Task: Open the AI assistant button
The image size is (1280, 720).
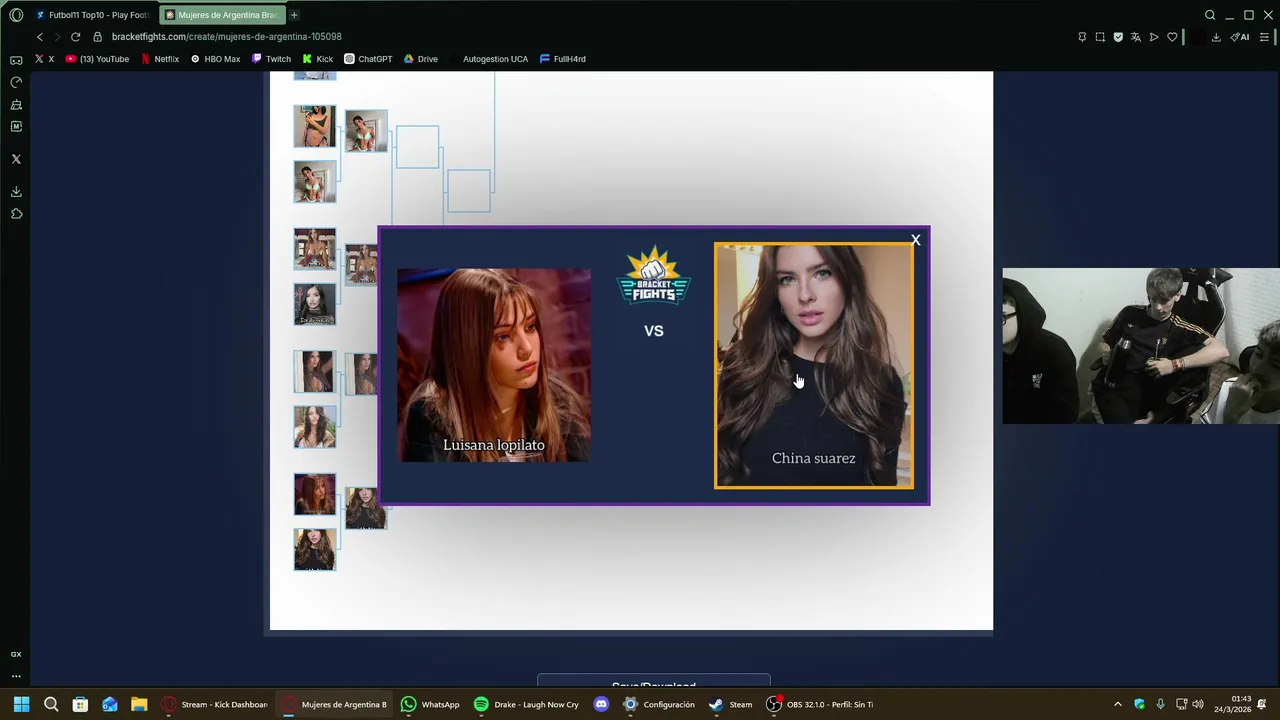Action: [x=1240, y=37]
